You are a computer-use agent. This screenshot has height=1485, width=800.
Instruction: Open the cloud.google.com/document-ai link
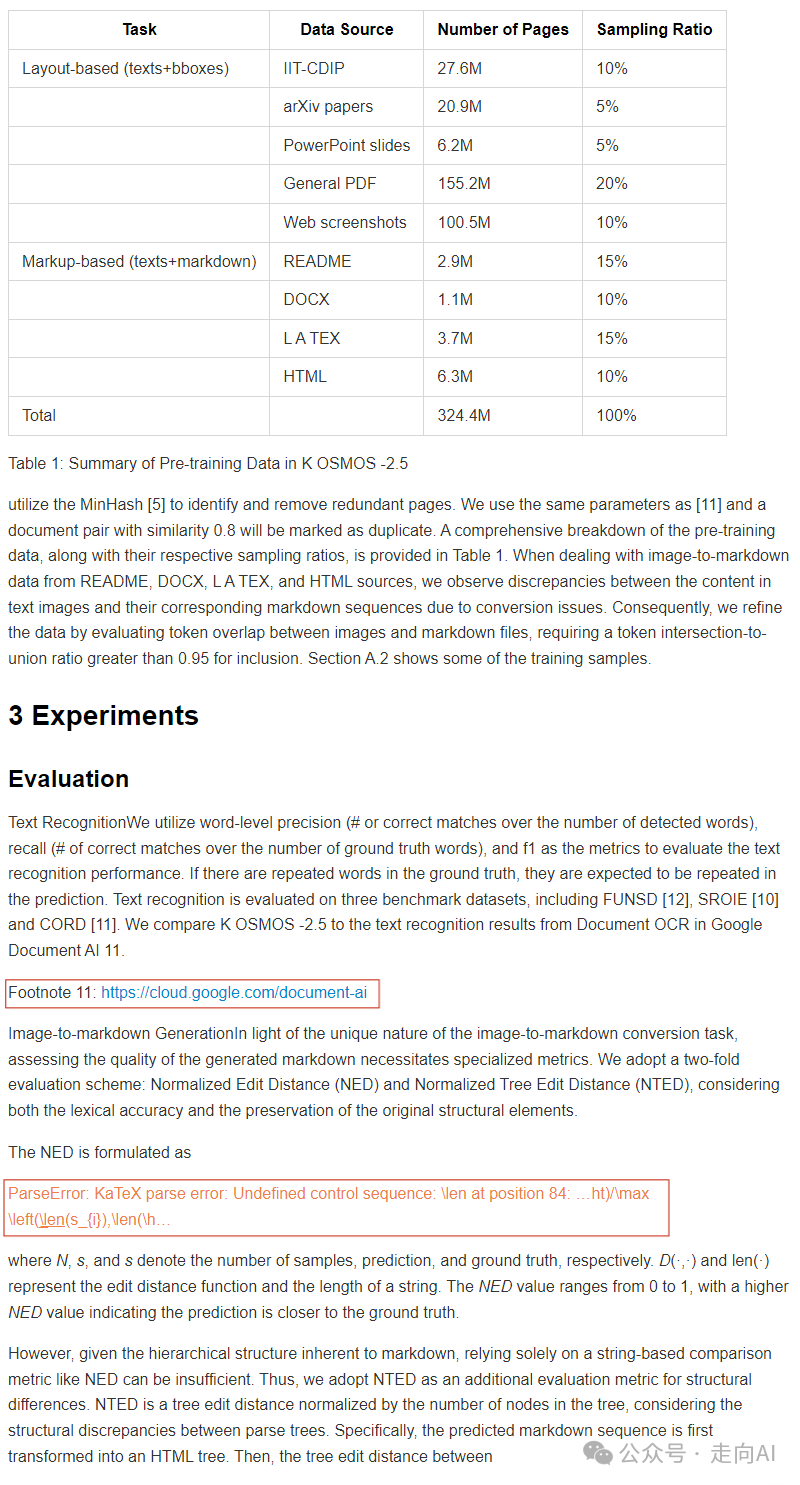click(234, 993)
